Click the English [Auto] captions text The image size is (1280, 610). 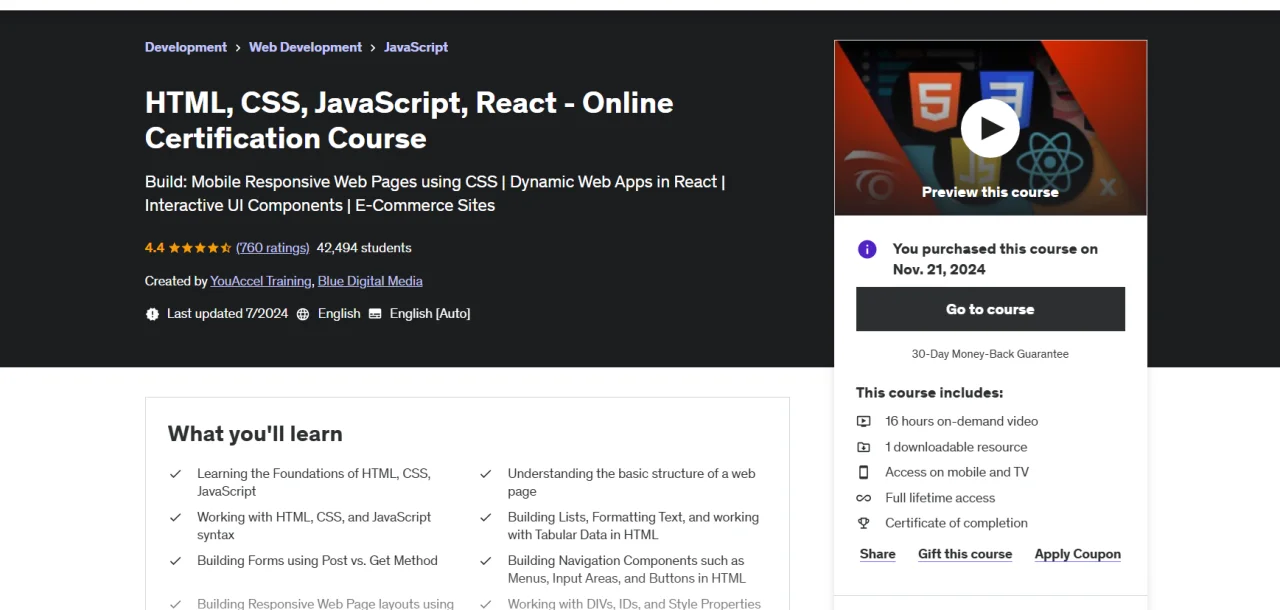coord(430,314)
